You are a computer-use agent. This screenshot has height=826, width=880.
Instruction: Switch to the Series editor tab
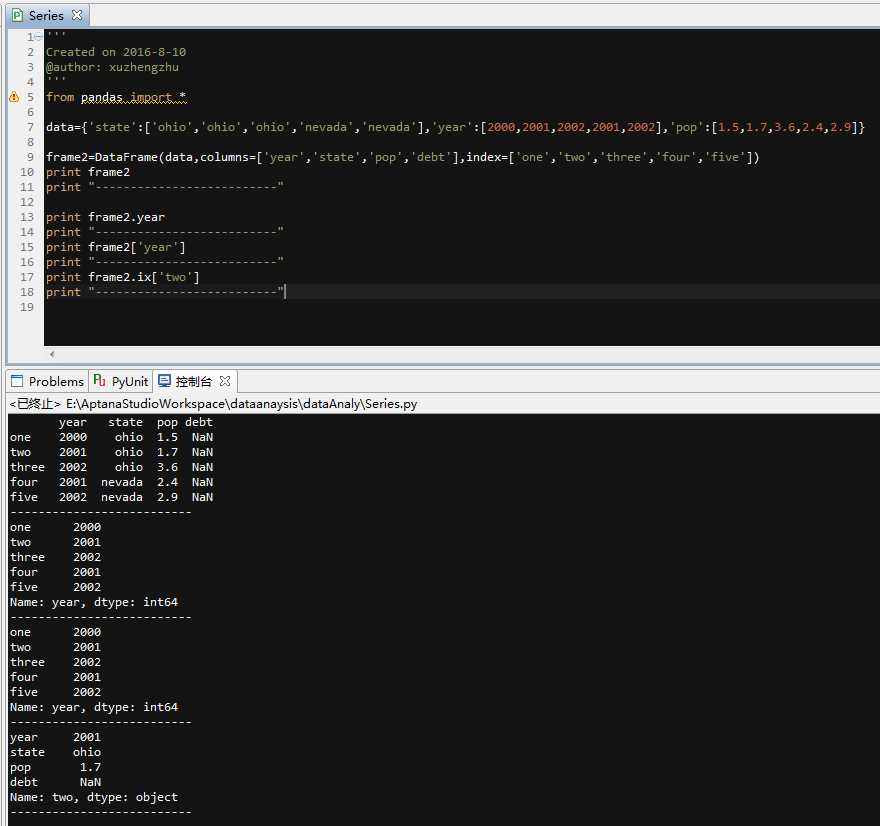click(46, 16)
